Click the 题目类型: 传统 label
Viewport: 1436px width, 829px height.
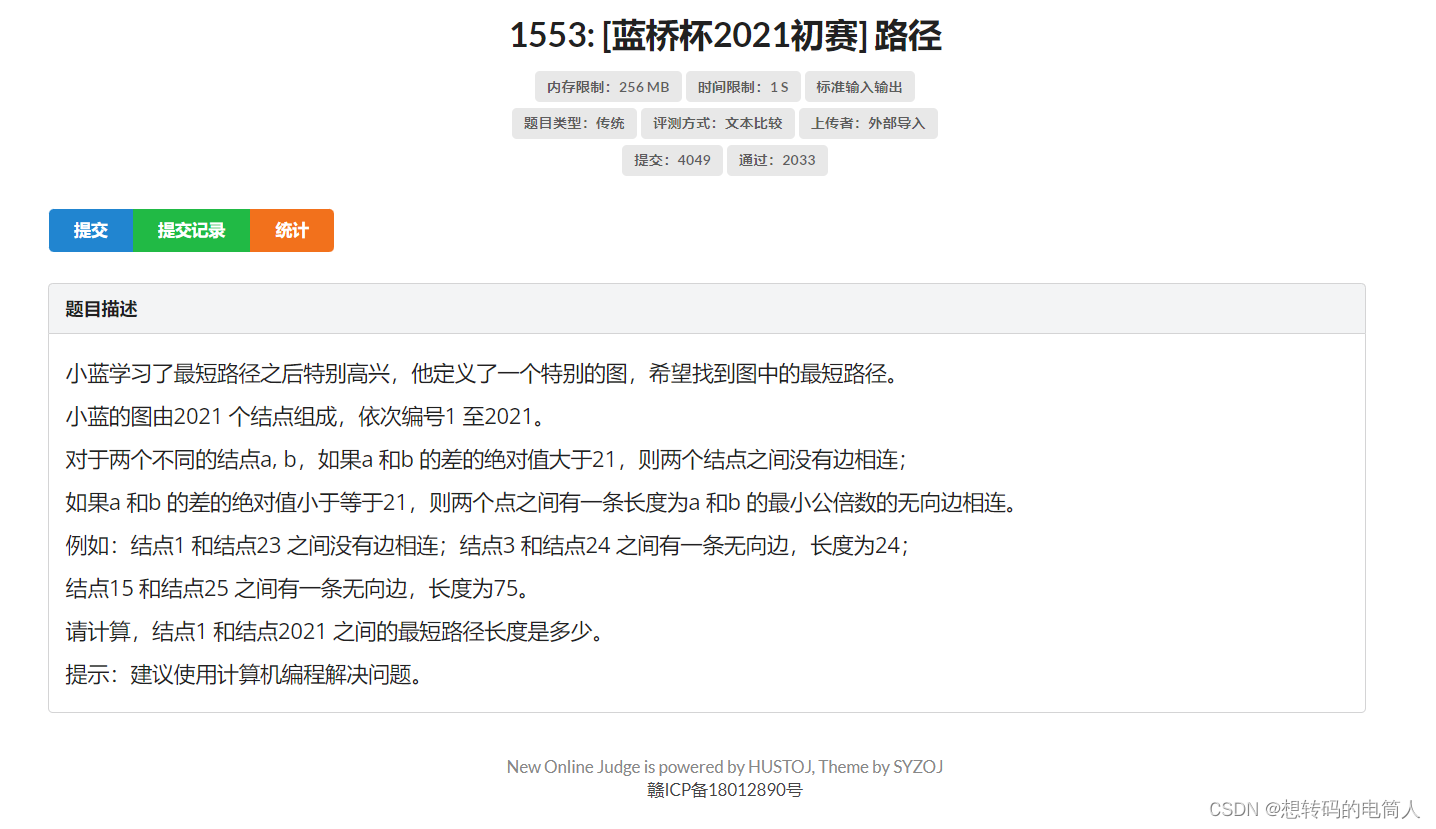[x=574, y=123]
